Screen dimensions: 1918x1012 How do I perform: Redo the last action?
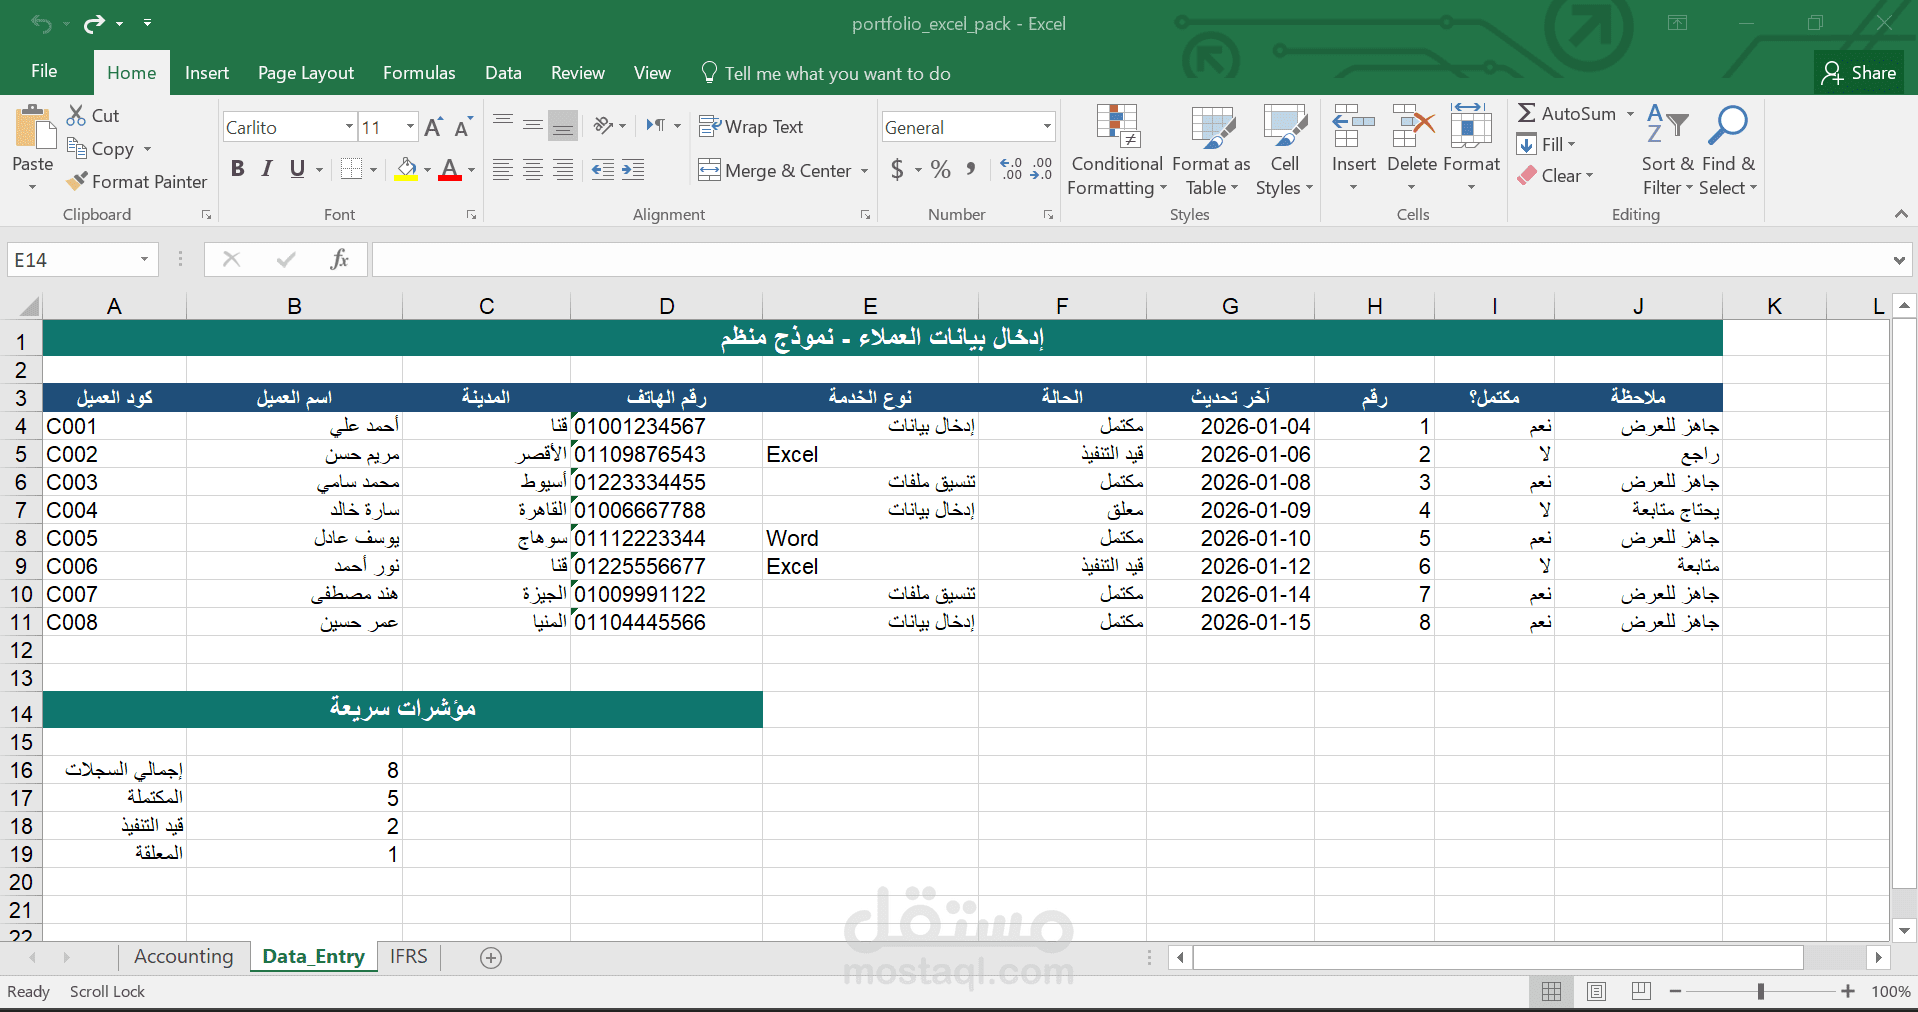[x=94, y=23]
